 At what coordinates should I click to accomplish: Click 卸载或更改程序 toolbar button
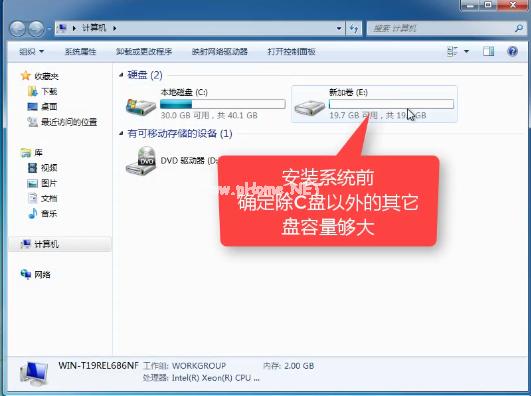[144, 51]
